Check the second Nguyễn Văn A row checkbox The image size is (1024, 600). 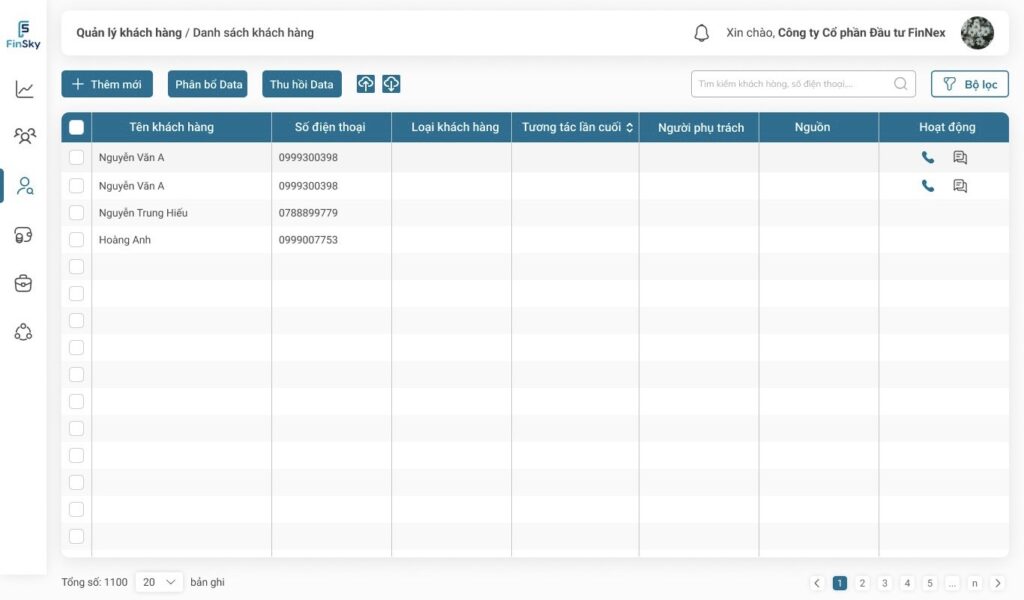point(76,186)
